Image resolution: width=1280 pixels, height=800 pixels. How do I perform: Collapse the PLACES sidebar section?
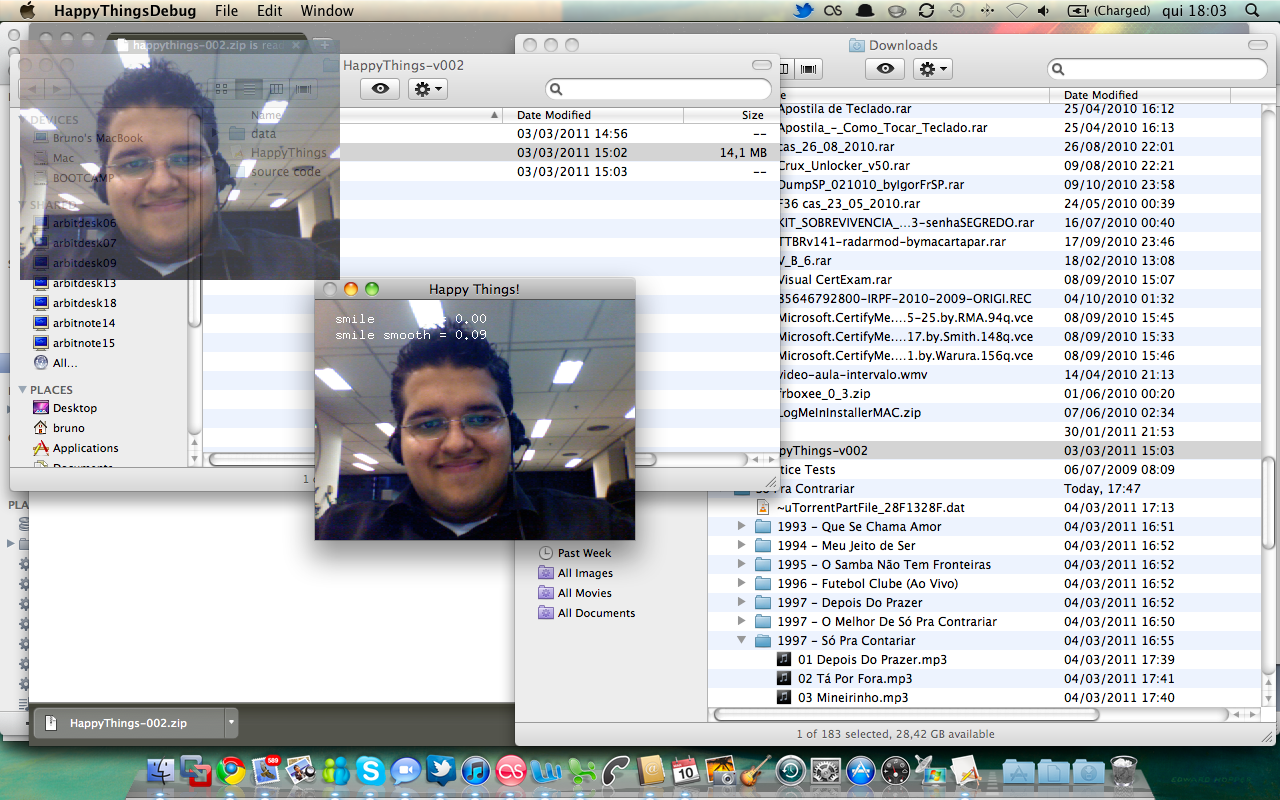(23, 390)
